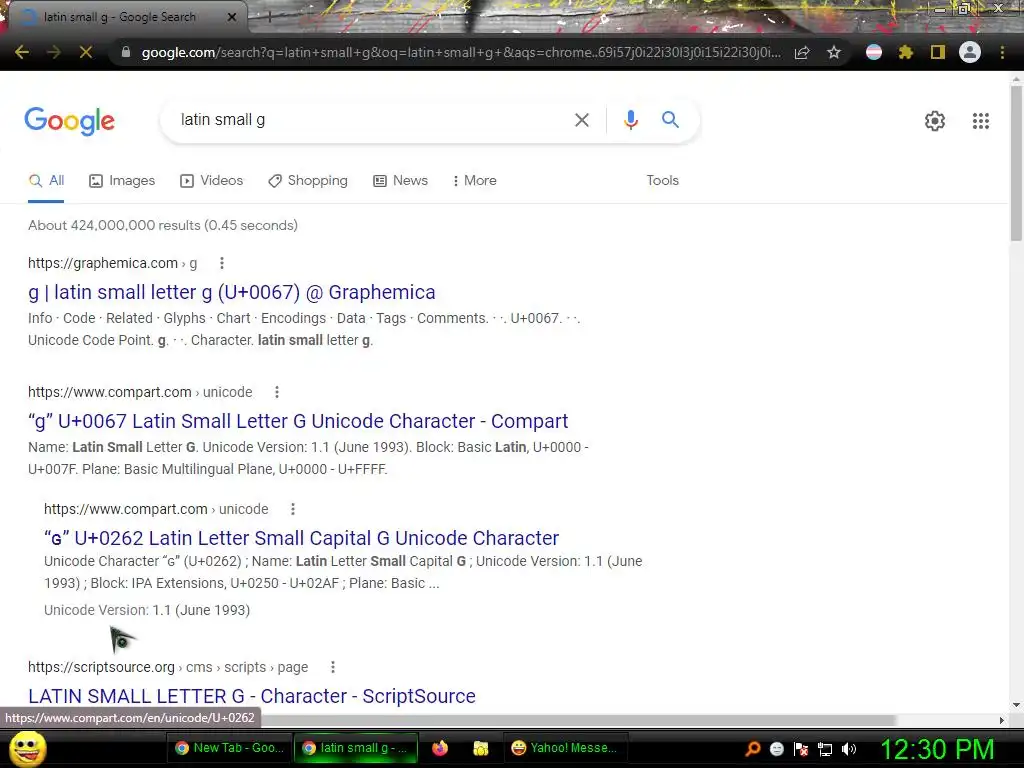Open Google apps grid
Screen dimensions: 1024x768
click(981, 121)
